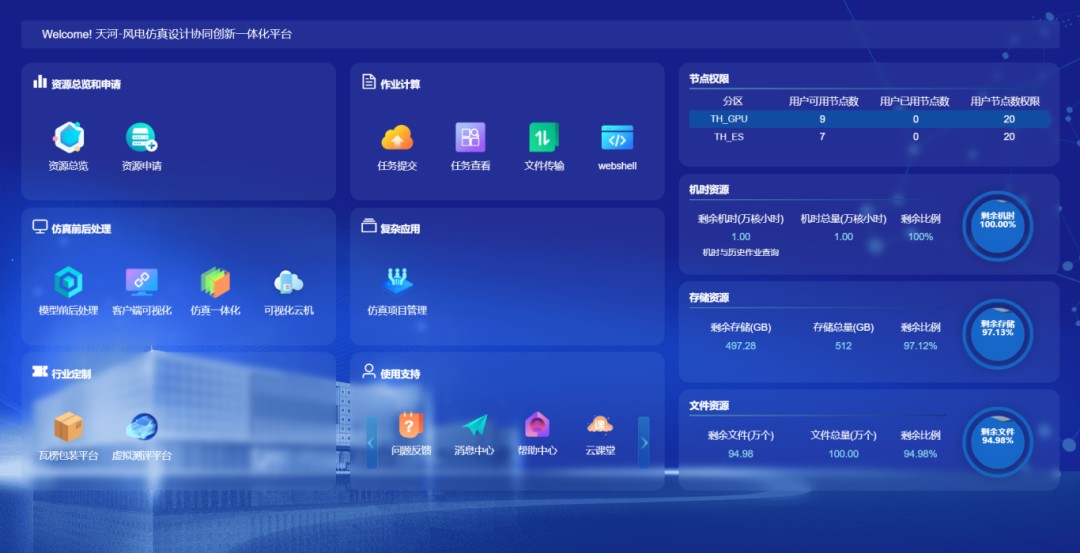Open 客户端可视化 client visualization
The height and width of the screenshot is (553, 1080).
[x=141, y=283]
